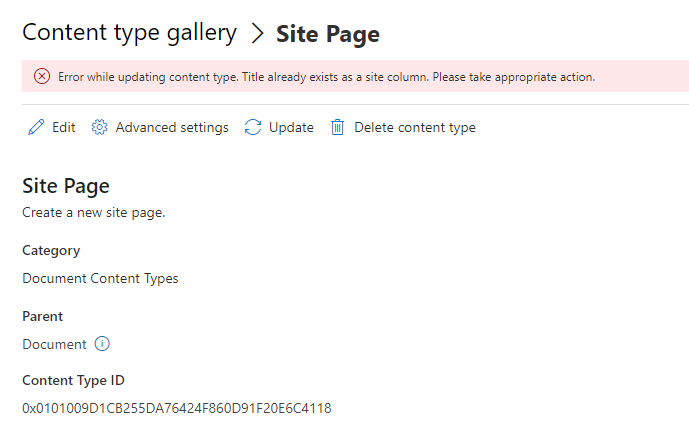Click the Update refresh arrows icon
This screenshot has height=445, width=689.
point(253,128)
